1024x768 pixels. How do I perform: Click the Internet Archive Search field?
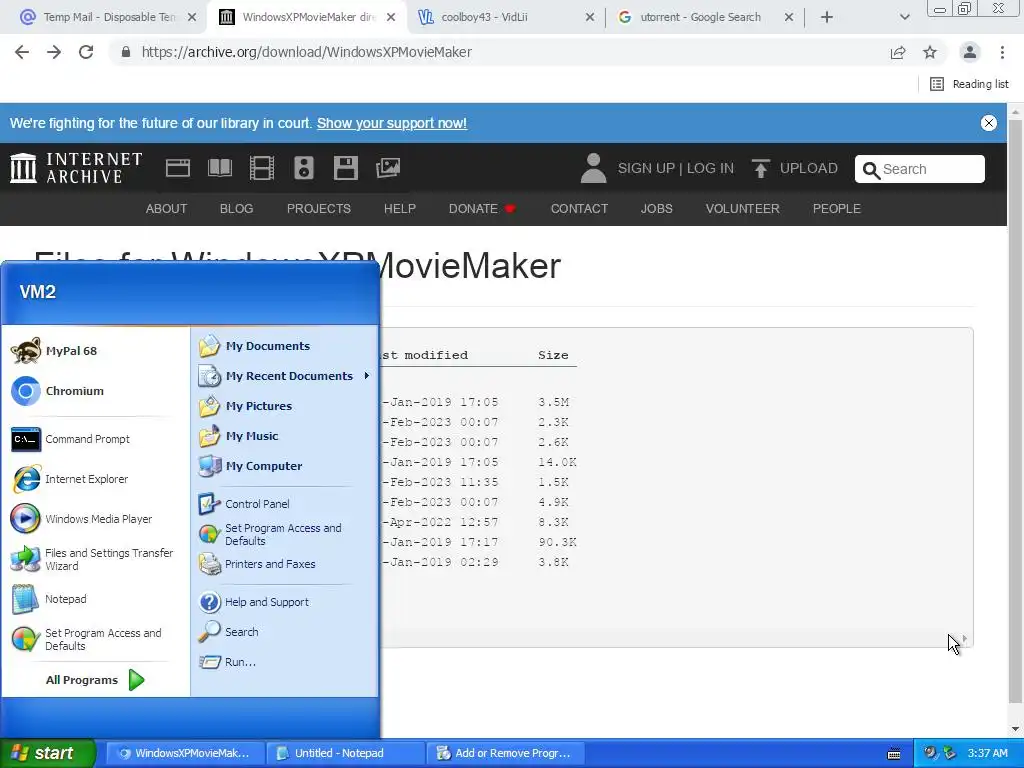pyautogui.click(x=920, y=169)
